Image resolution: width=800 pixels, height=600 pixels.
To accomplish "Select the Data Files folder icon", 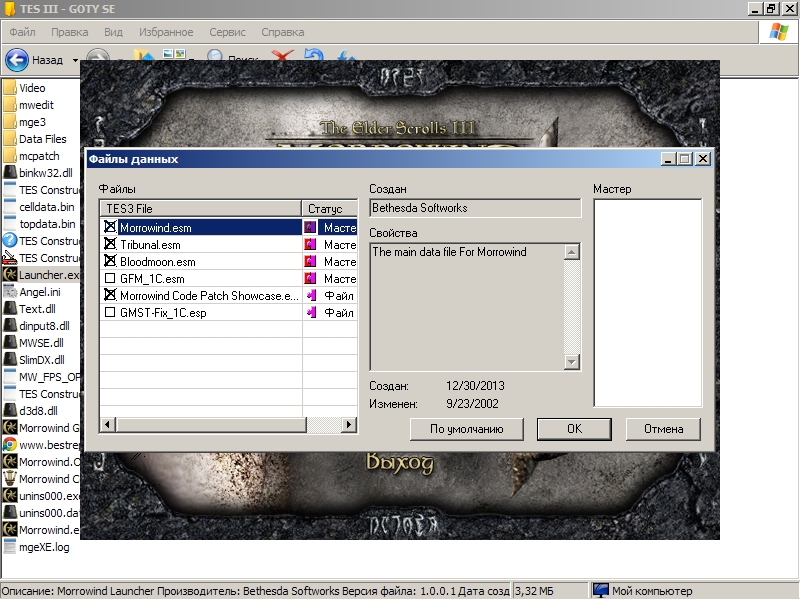I will 10,139.
